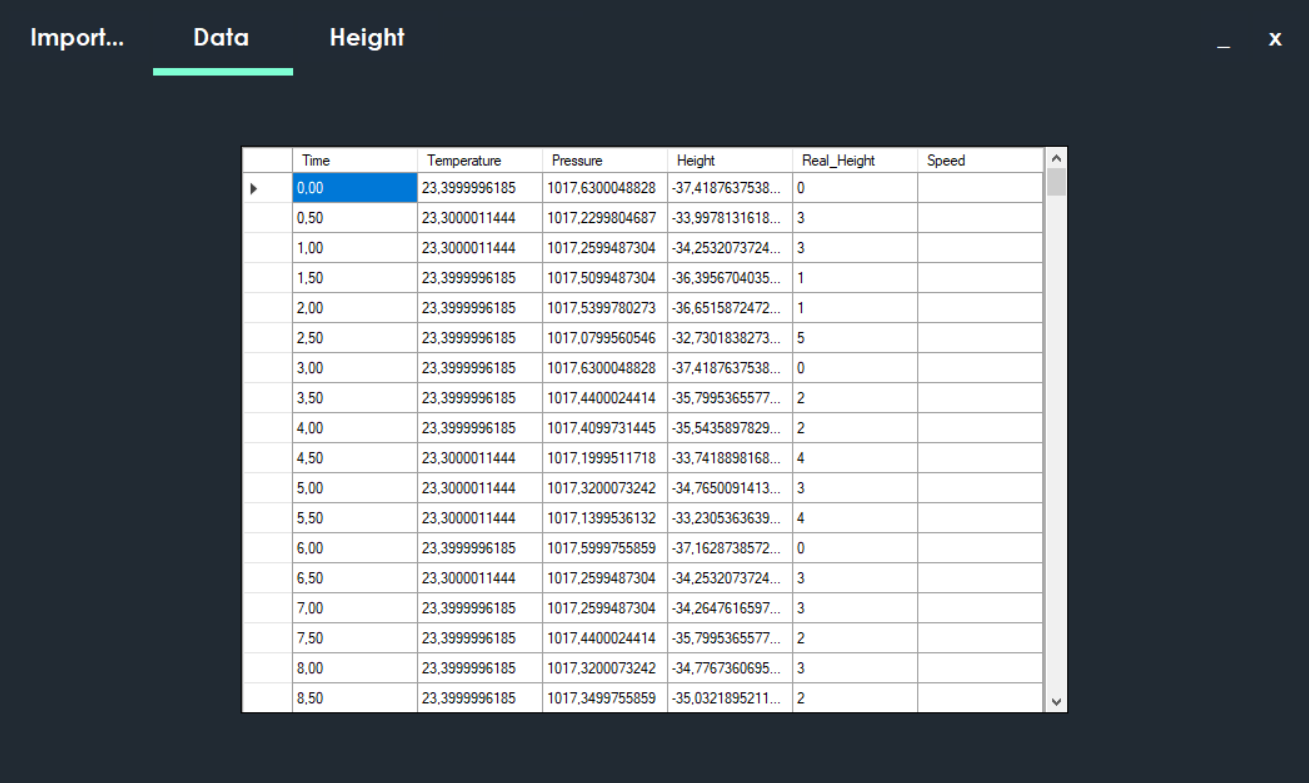1309x783 pixels.
Task: Click the Time cell showing 4,50
Action: [x=354, y=458]
